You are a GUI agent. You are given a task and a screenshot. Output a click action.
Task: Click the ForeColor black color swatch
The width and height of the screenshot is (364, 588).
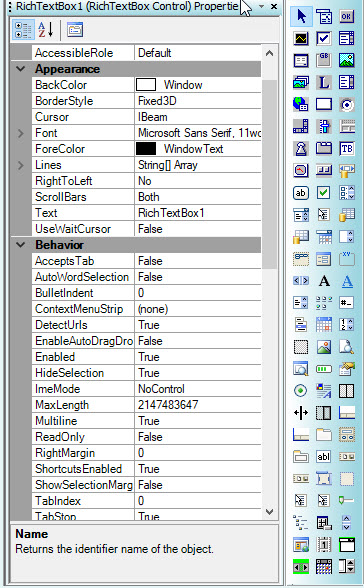146,149
